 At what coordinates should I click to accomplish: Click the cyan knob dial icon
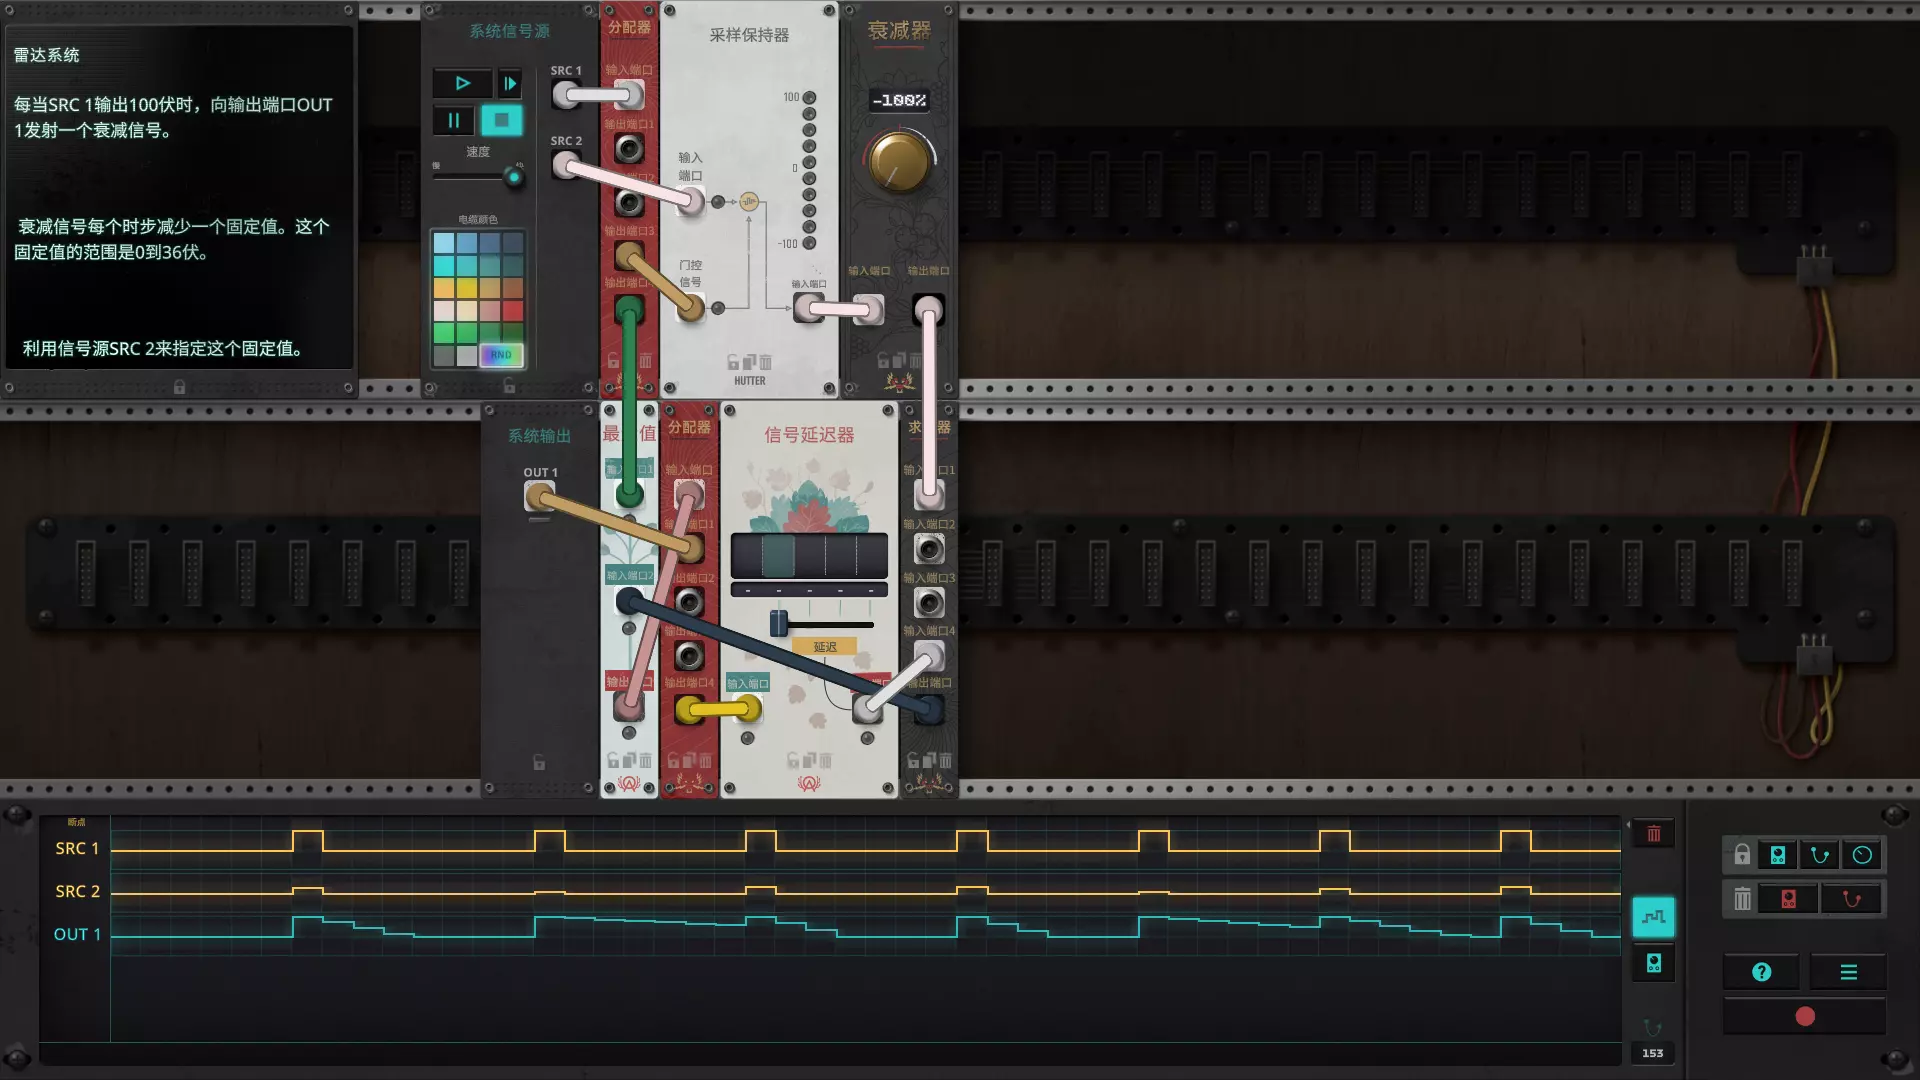(1862, 855)
